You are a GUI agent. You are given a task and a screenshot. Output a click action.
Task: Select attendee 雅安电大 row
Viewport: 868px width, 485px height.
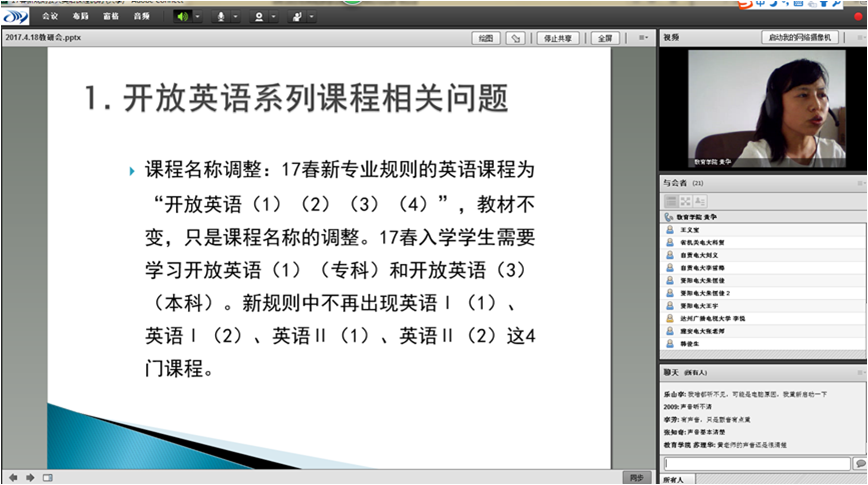763,331
